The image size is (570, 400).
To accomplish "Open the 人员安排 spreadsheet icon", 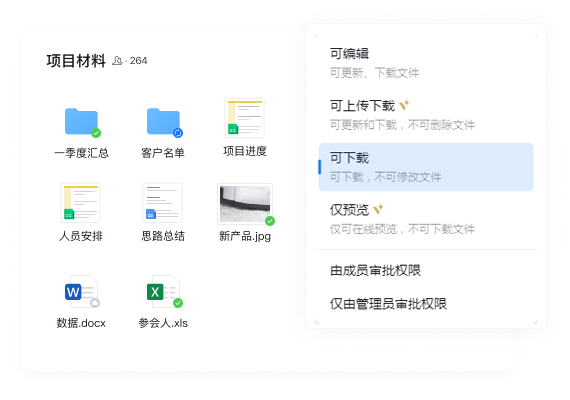I will tap(81, 203).
